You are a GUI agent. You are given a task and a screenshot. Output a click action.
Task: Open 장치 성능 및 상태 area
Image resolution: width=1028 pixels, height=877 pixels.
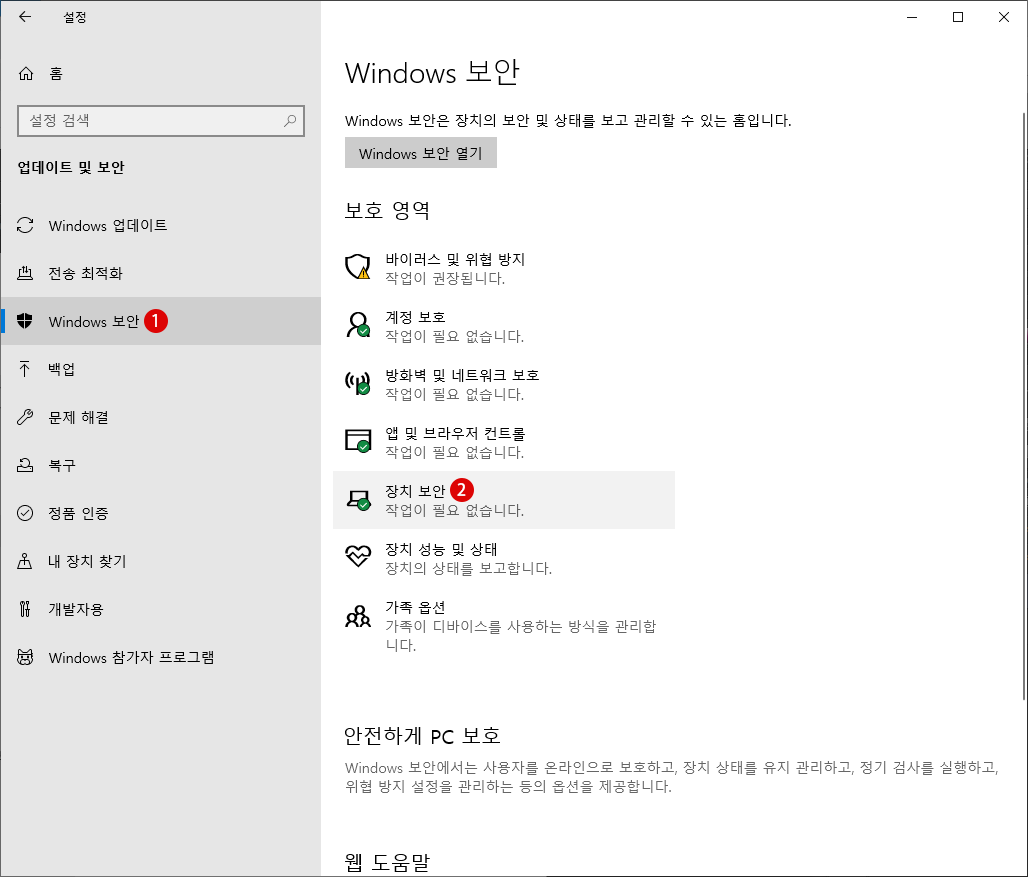point(504,558)
